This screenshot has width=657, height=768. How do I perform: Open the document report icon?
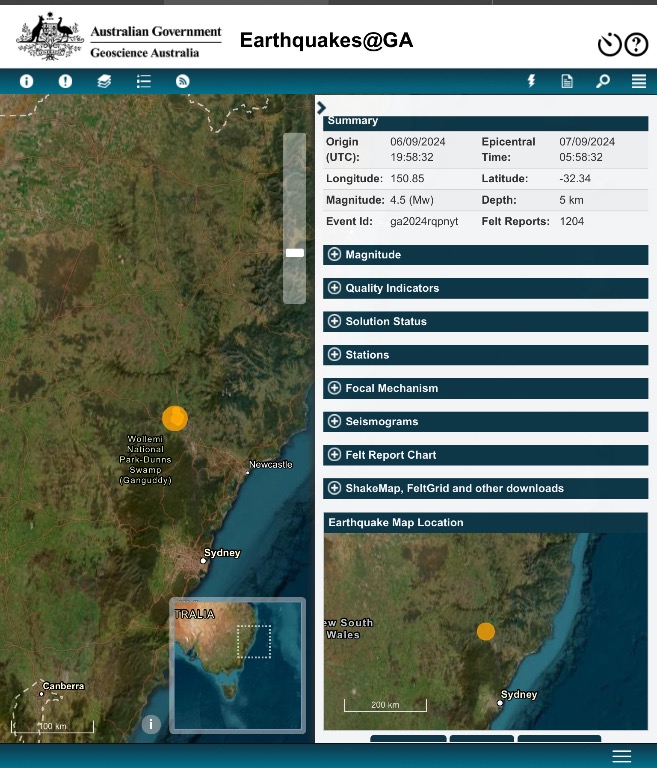coord(567,81)
